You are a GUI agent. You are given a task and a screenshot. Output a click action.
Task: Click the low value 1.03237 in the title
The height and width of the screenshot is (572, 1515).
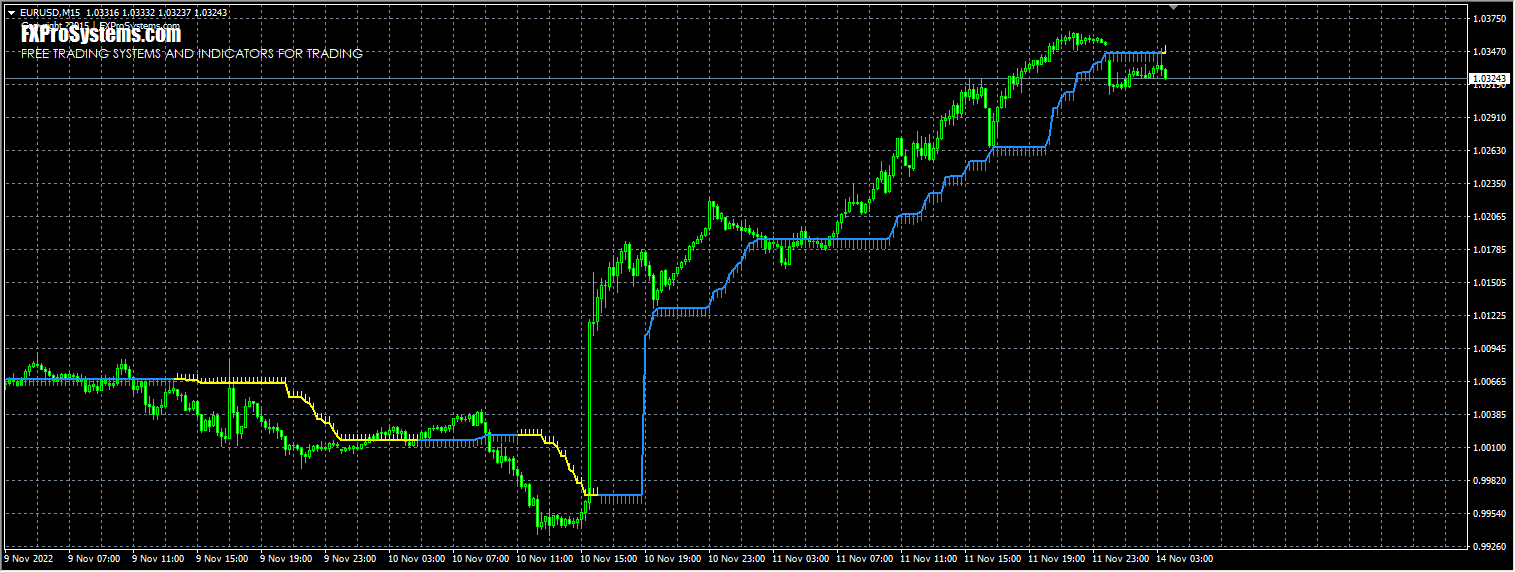[x=175, y=12]
